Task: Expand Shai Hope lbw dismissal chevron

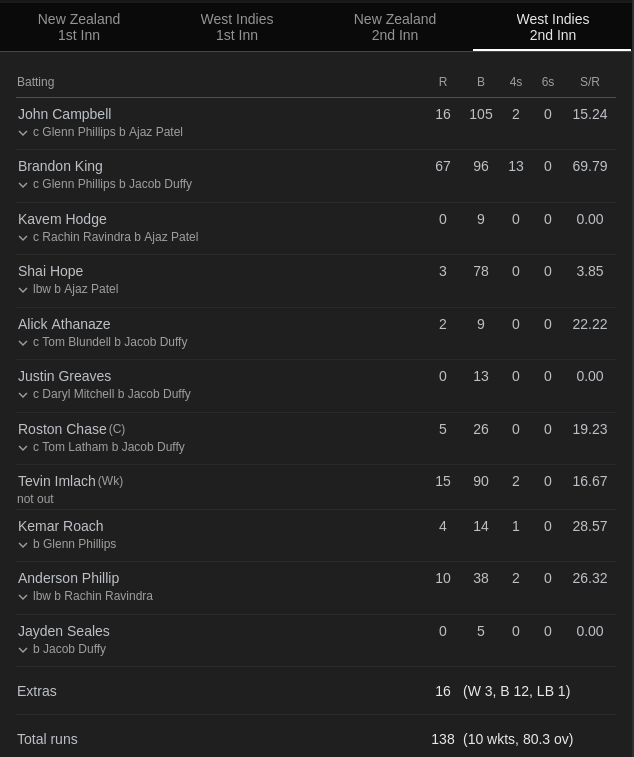Action: tap(23, 290)
